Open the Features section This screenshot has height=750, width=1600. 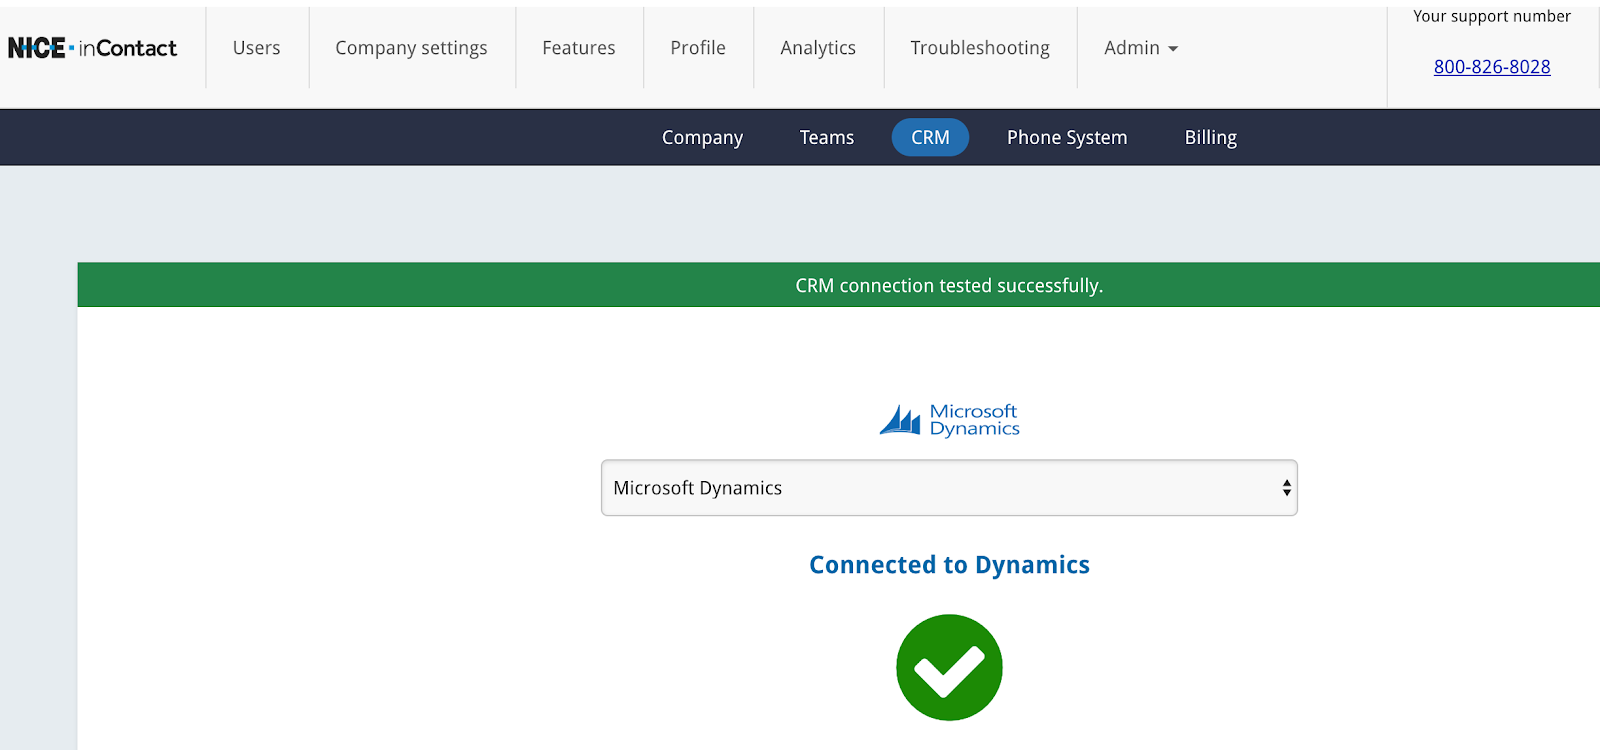579,48
